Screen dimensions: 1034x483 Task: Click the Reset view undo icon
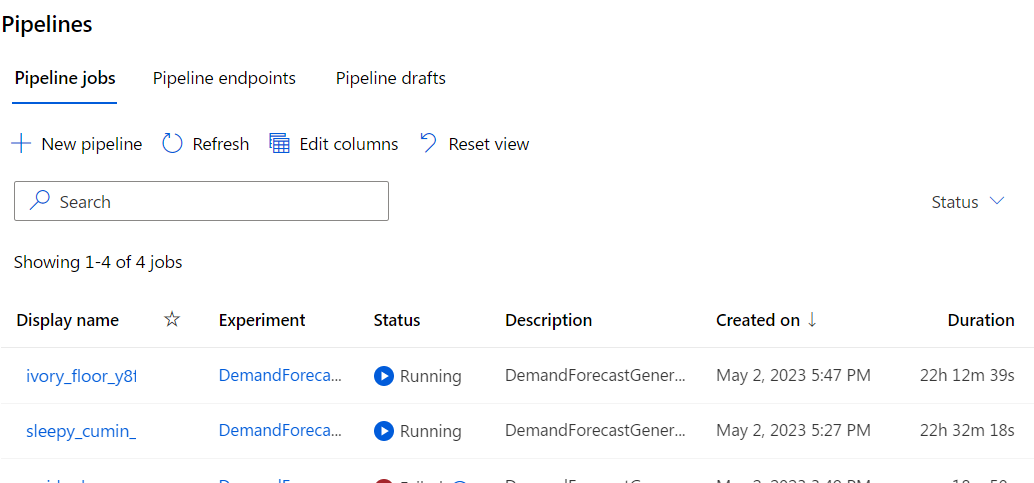point(428,144)
